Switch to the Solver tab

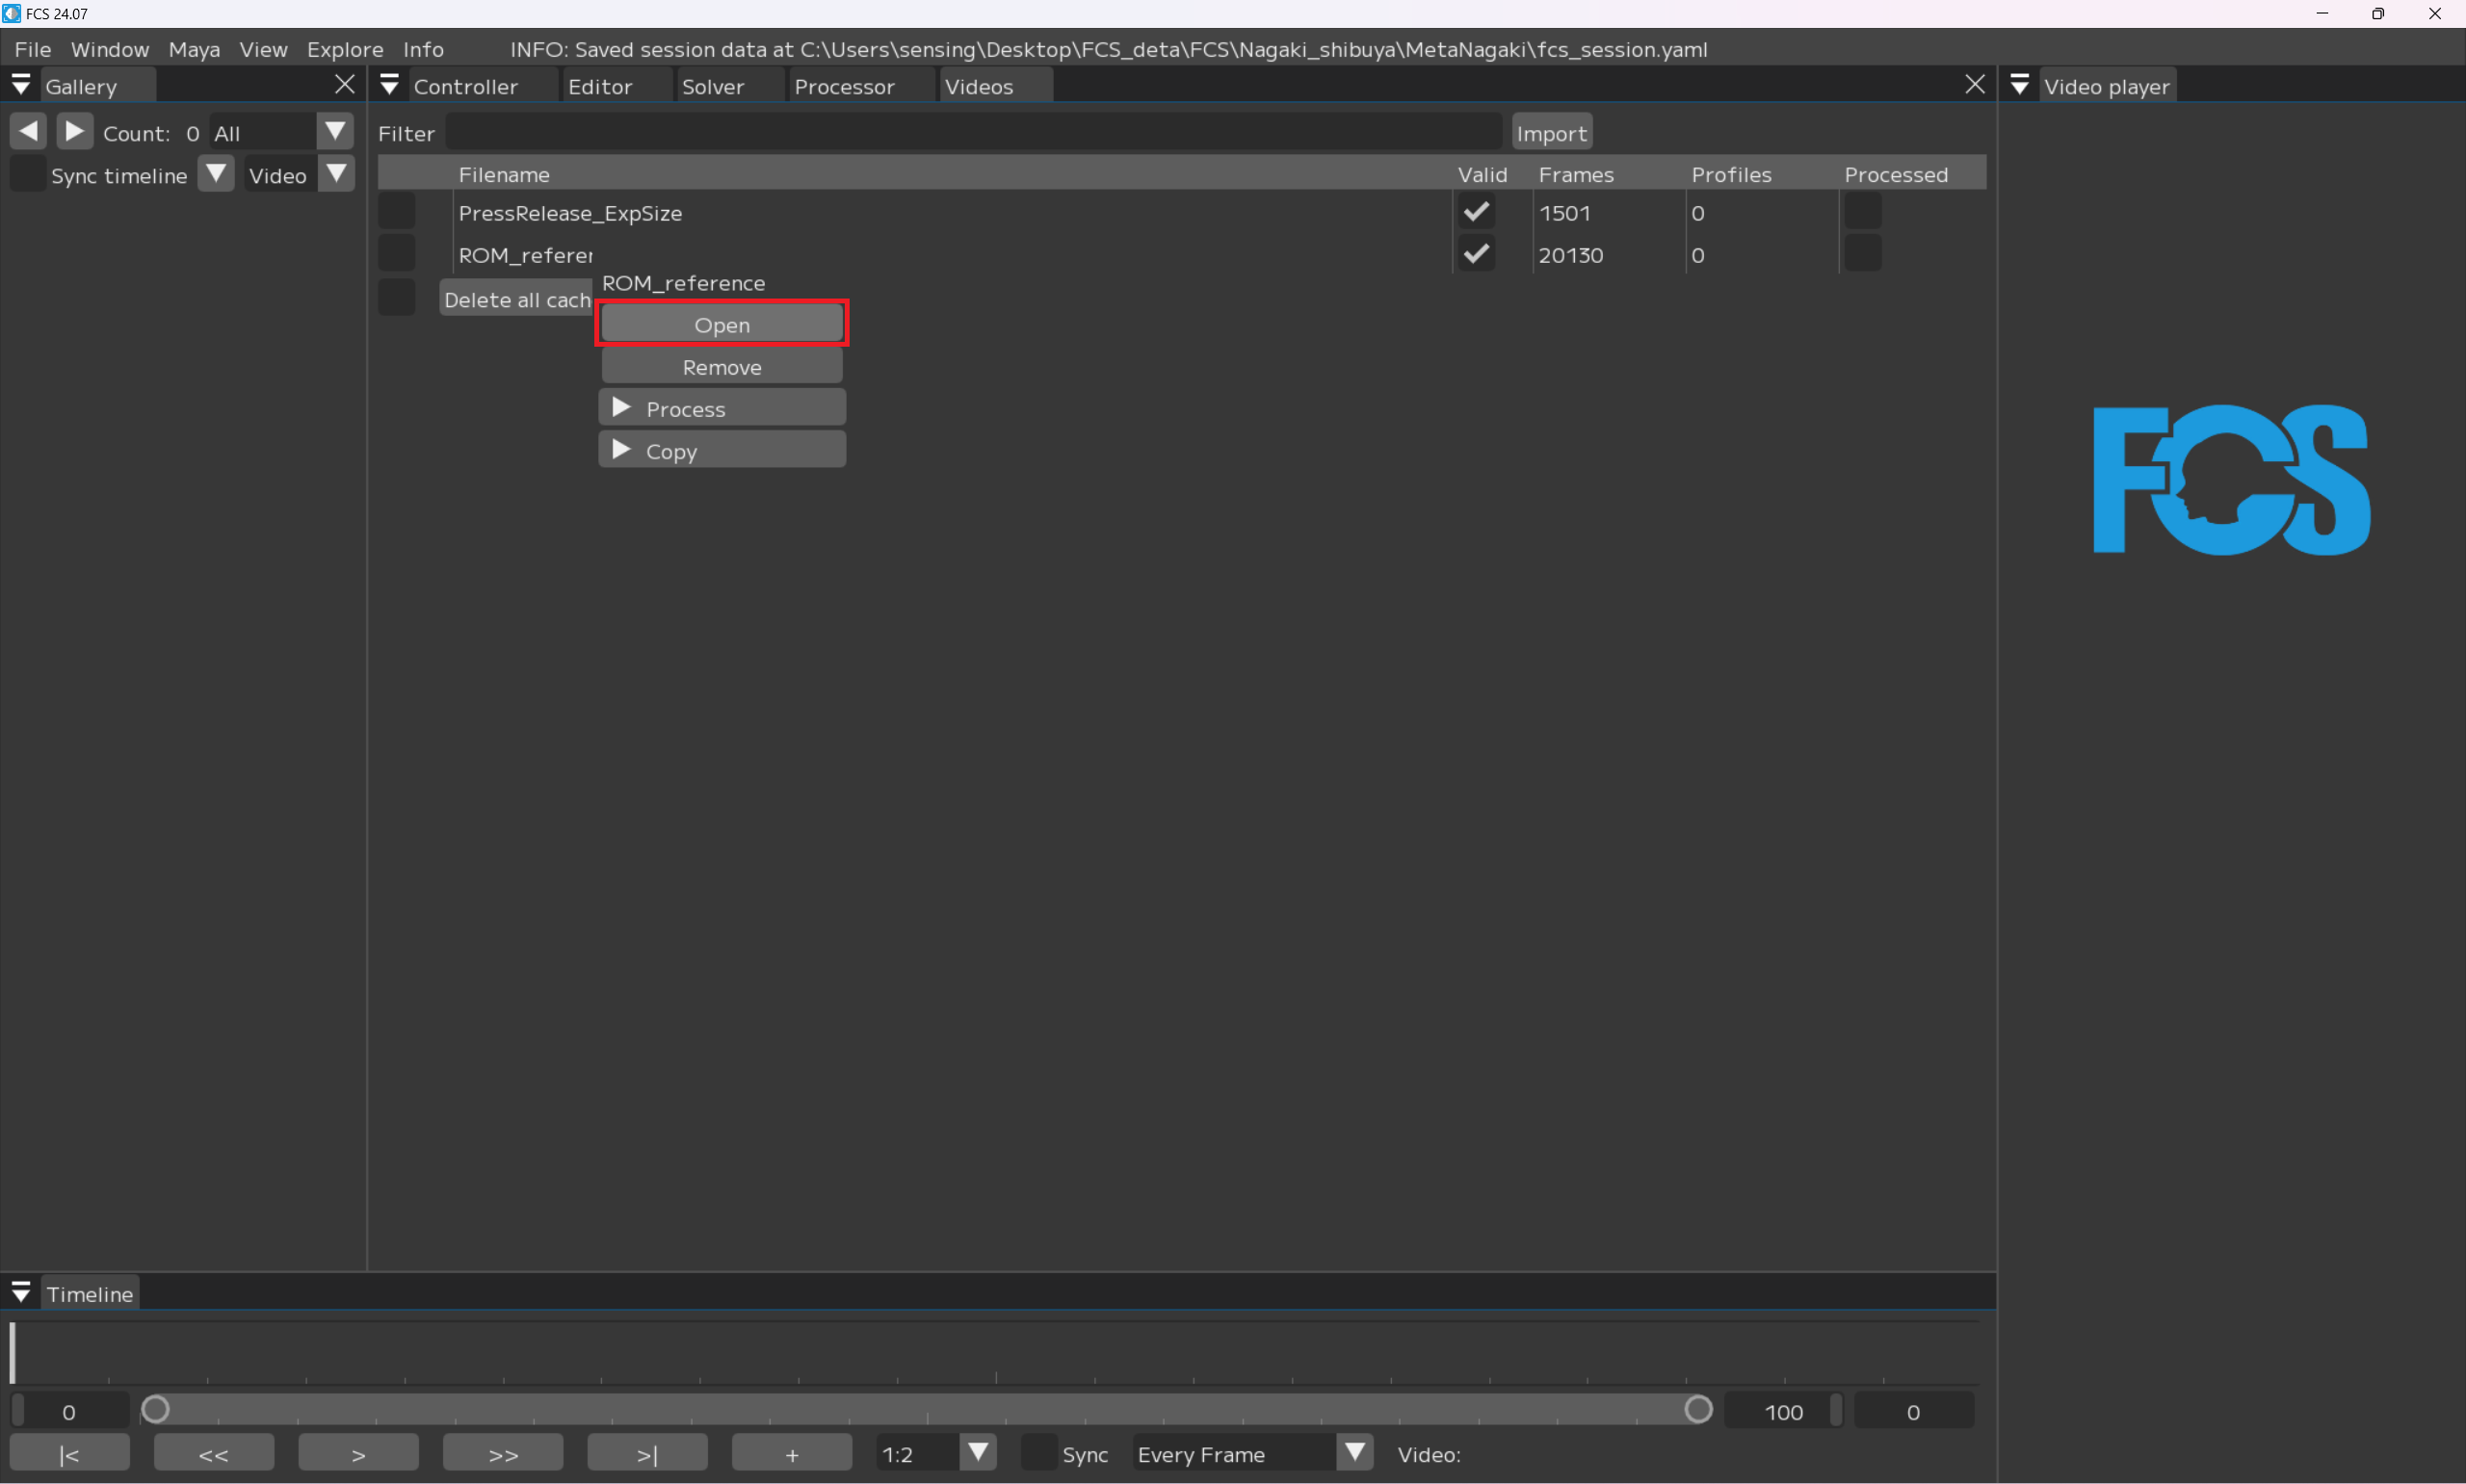point(713,86)
